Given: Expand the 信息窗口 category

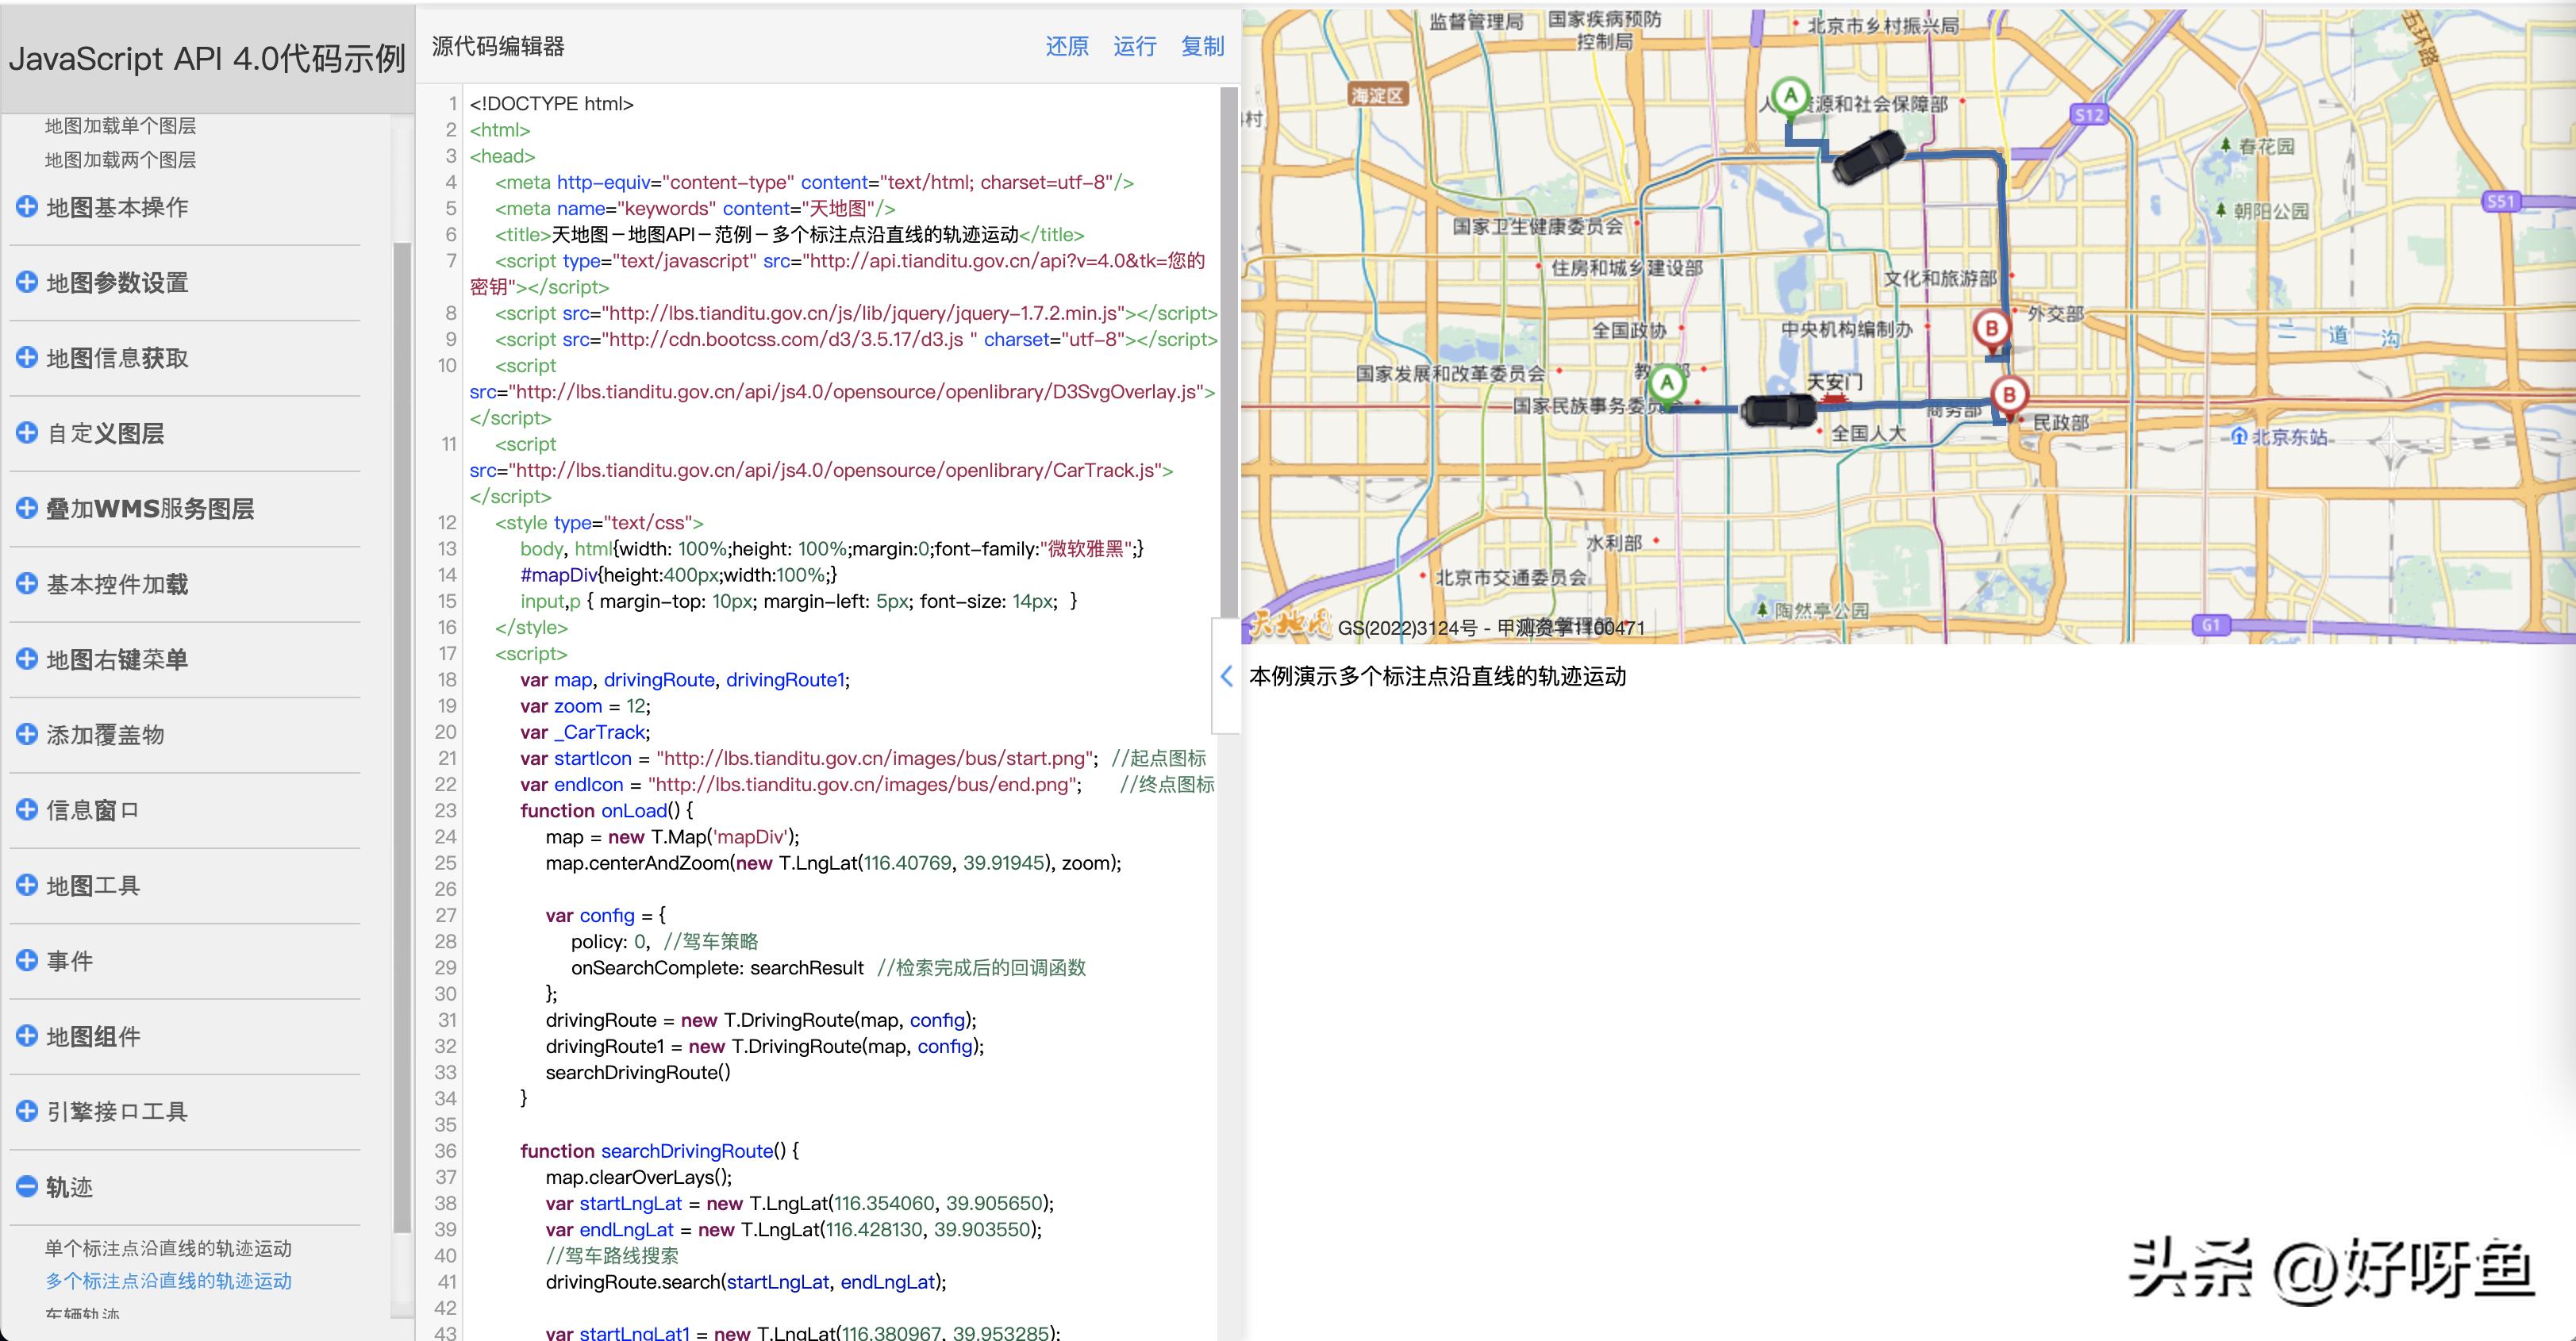Looking at the screenshot, I should point(27,810).
